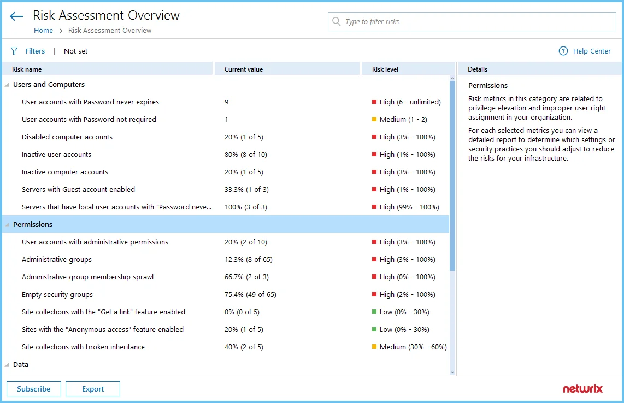
Task: Click the 'Not set' filter status text
Action: click(75, 51)
